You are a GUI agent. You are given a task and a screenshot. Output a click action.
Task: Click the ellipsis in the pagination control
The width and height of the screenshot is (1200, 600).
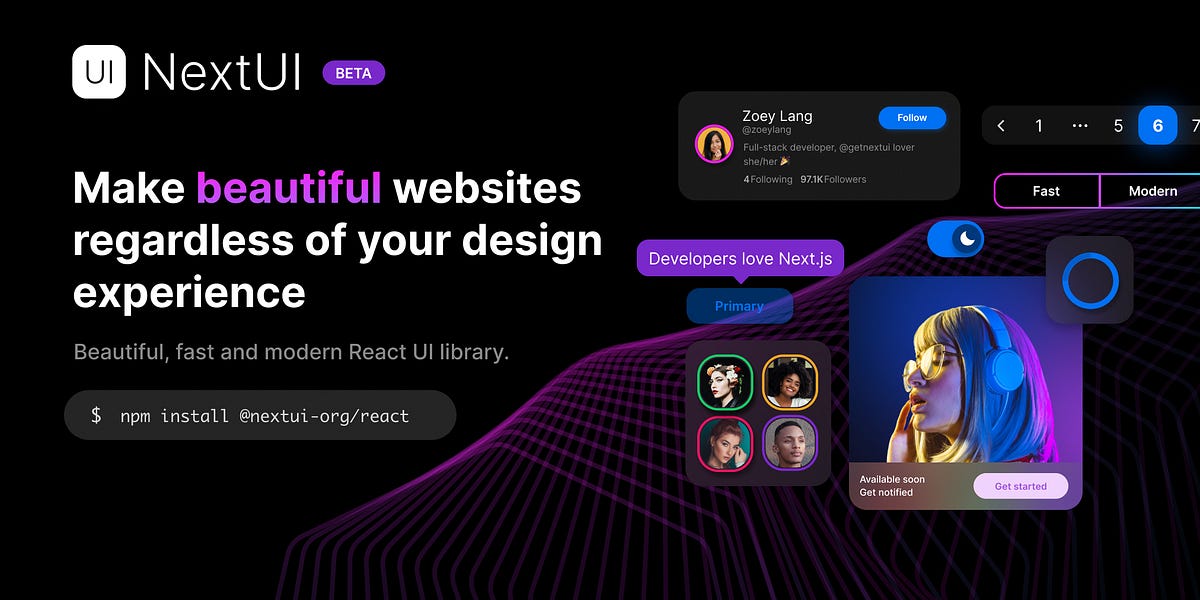(x=1079, y=125)
